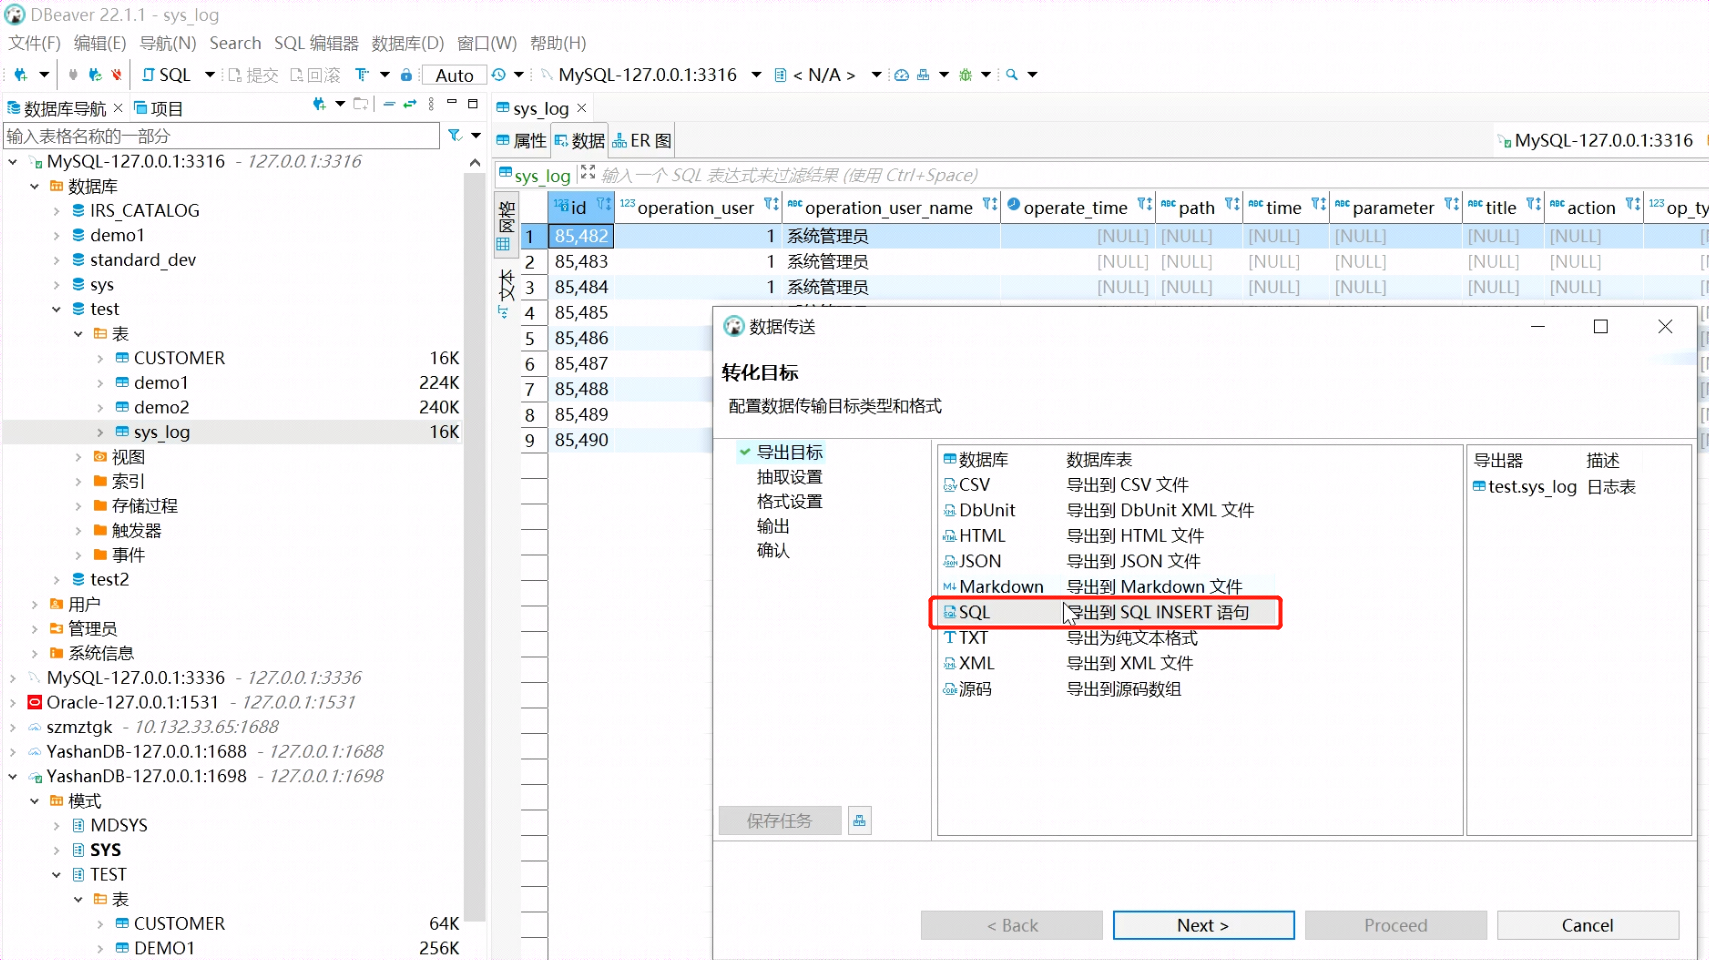Click the green bug debug icon

[965, 75]
